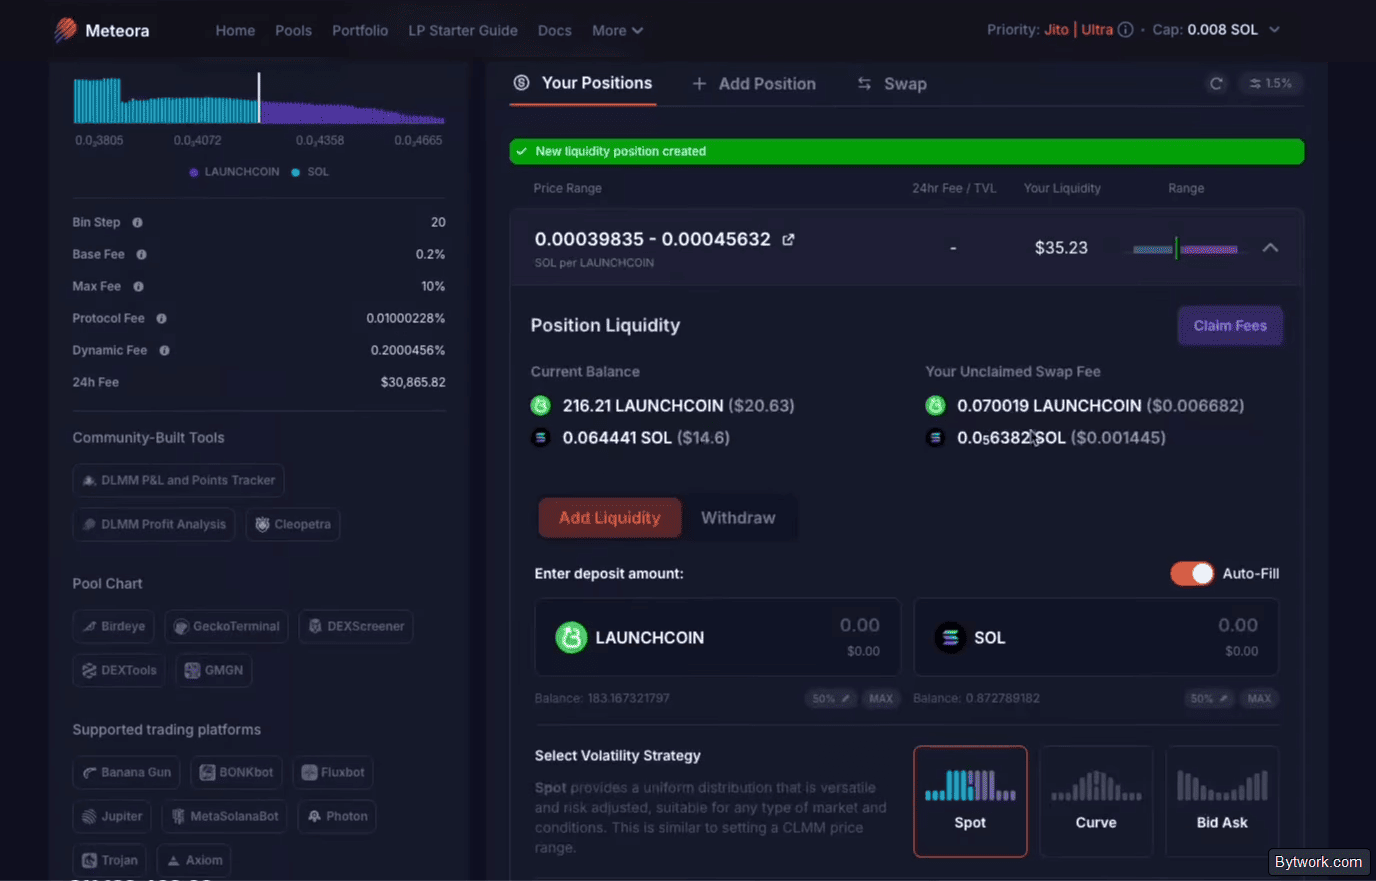Open slippage settings showing 1.5%

click(1270, 84)
